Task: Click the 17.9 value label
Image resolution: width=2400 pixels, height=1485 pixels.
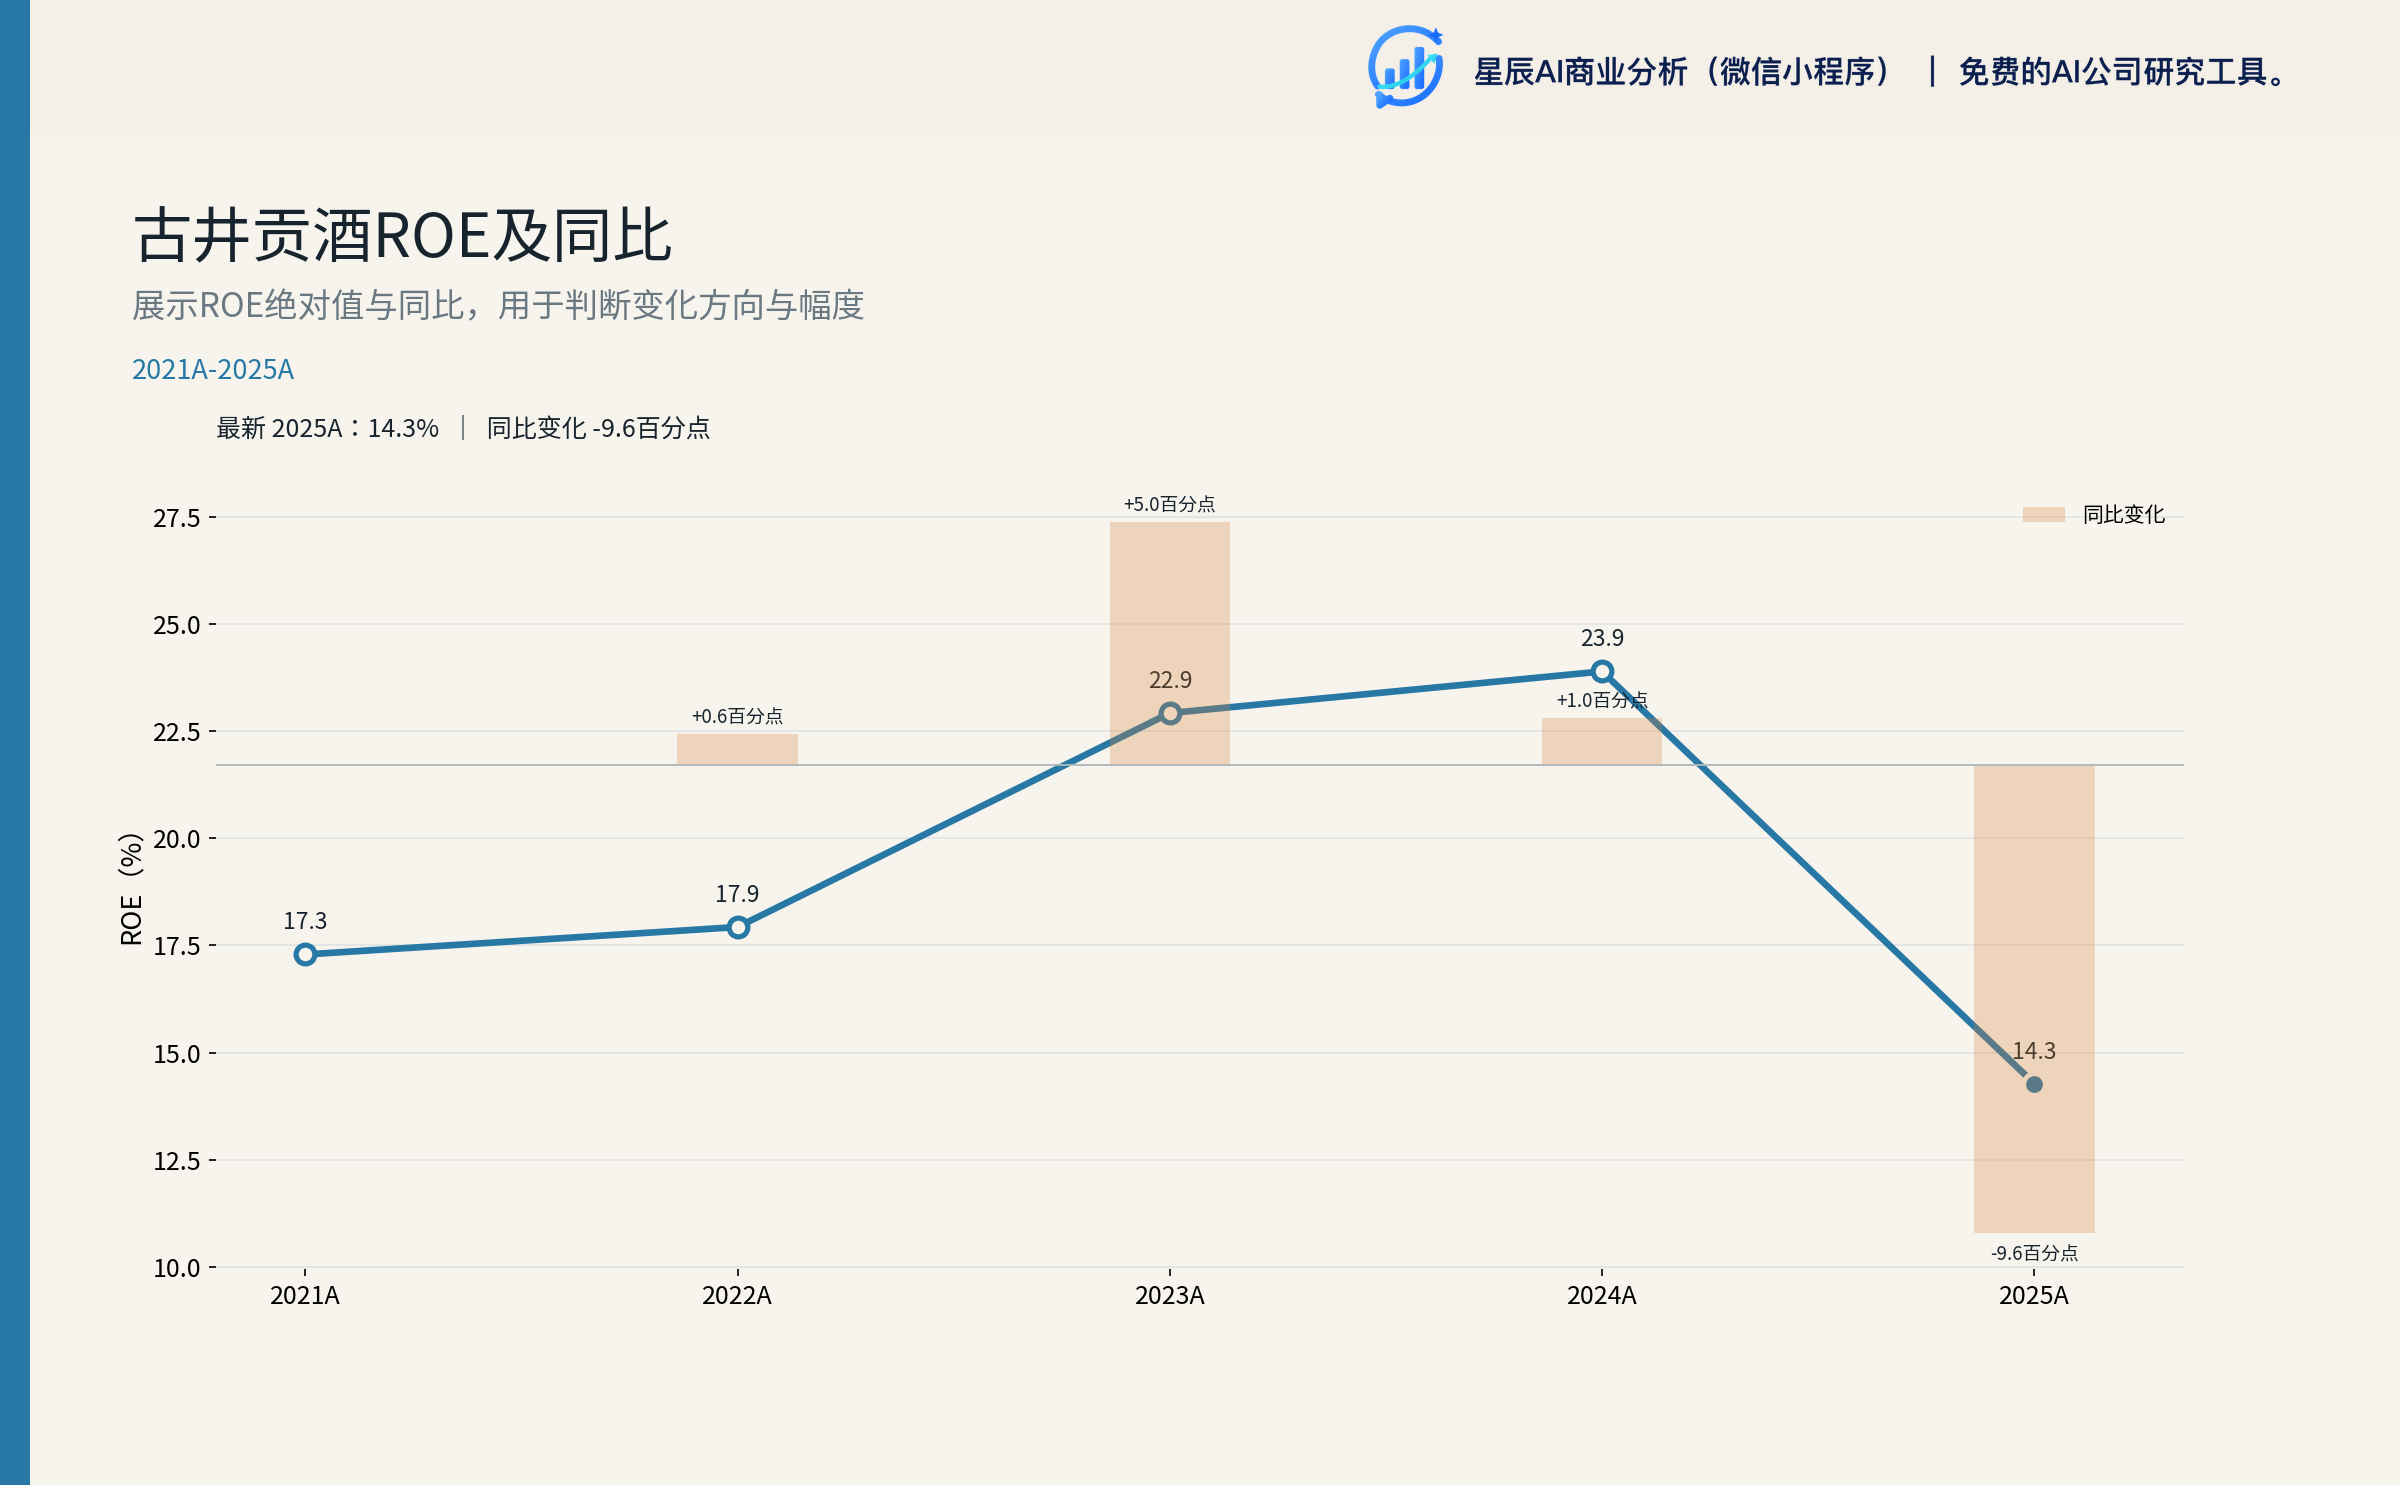Action: (x=737, y=894)
